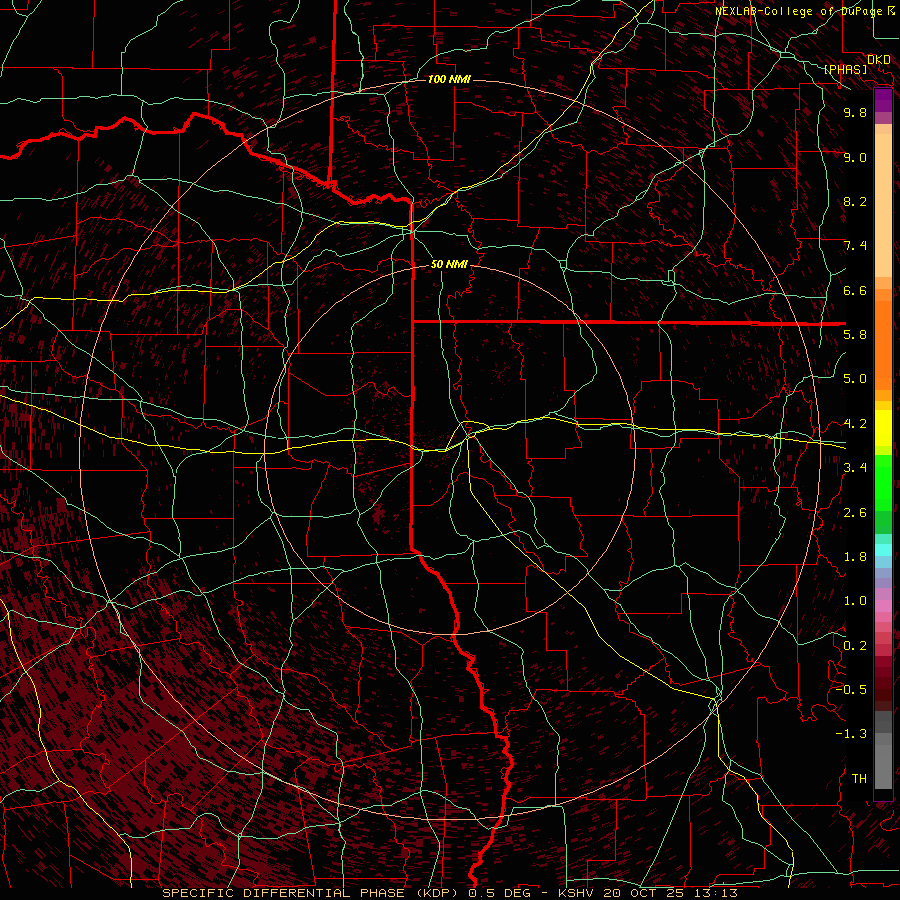Viewport: 900px width, 900px height.
Task: Pick the cyan segment of the color bar
Action: (883, 550)
